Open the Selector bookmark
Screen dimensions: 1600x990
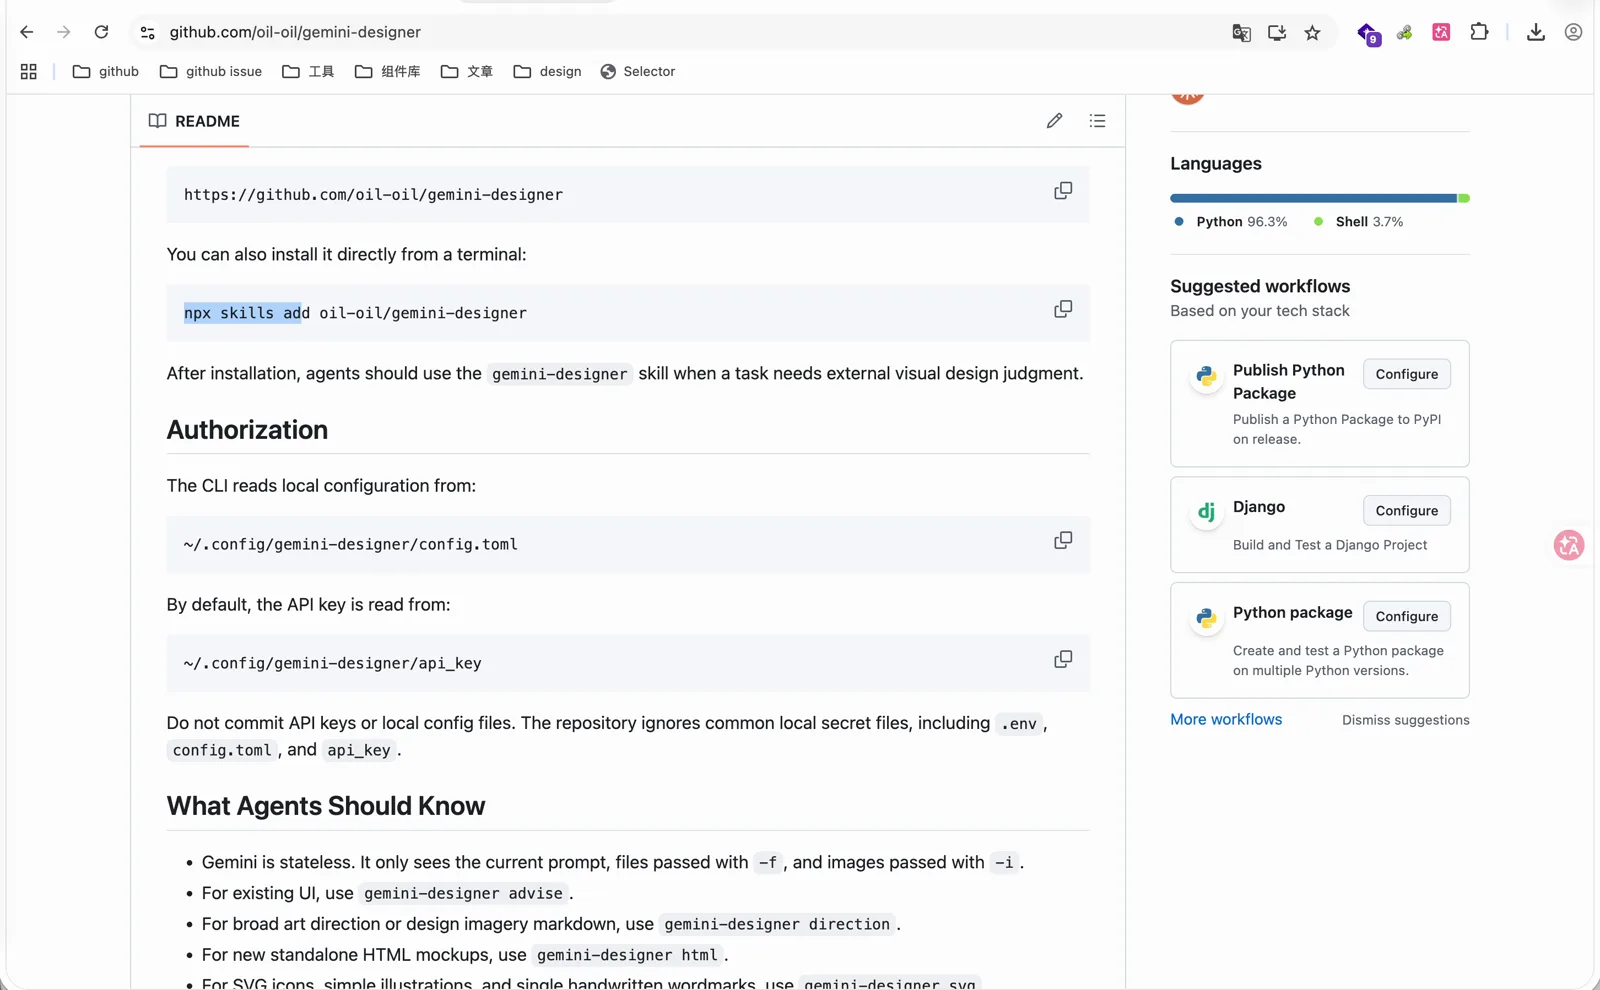(x=638, y=71)
